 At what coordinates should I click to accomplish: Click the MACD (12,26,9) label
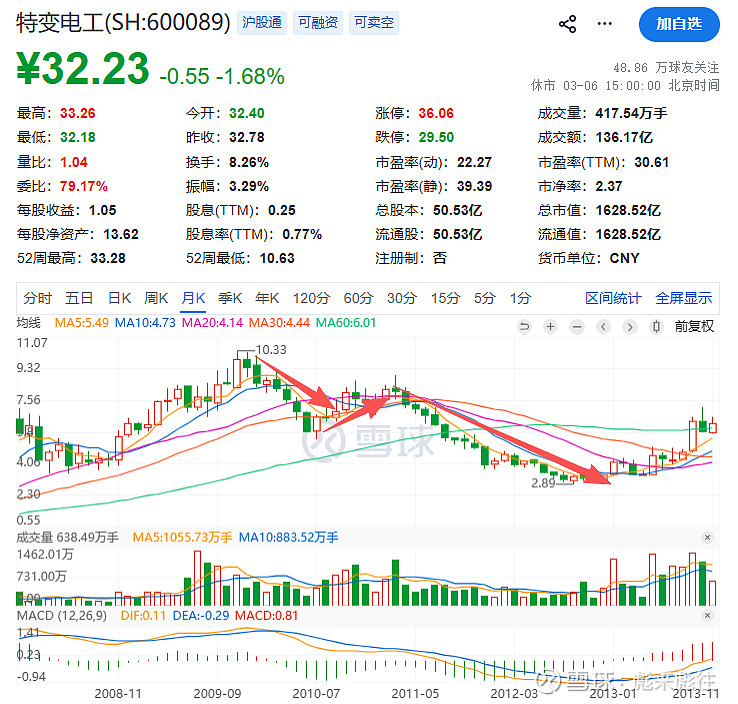click(x=62, y=616)
